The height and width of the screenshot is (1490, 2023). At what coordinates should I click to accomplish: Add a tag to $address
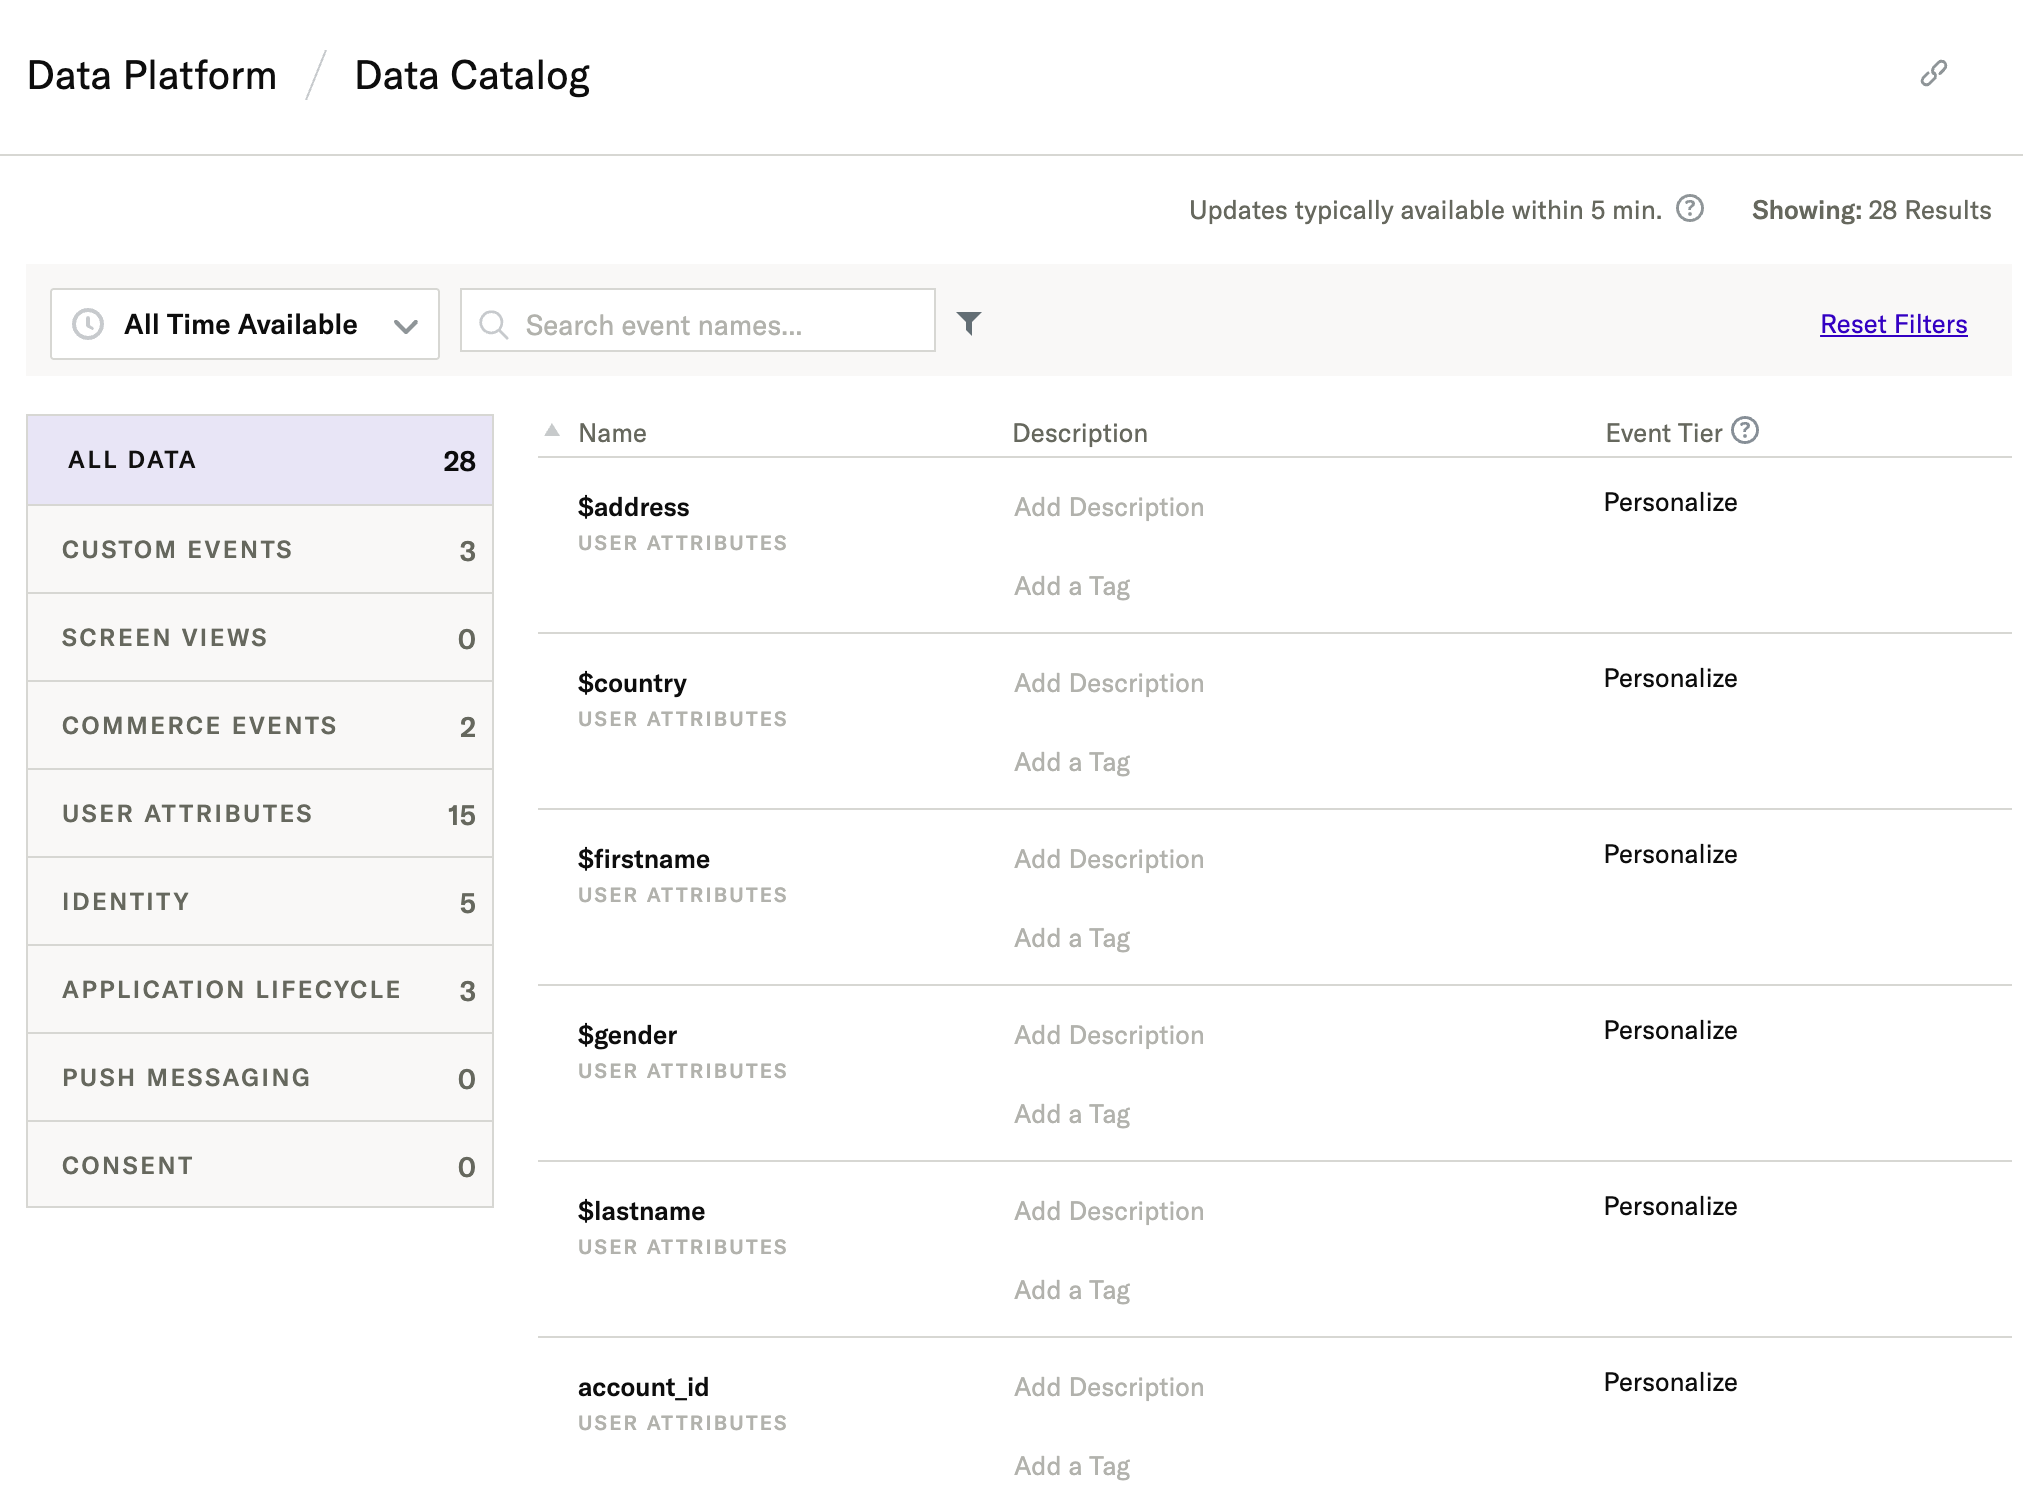coord(1072,586)
